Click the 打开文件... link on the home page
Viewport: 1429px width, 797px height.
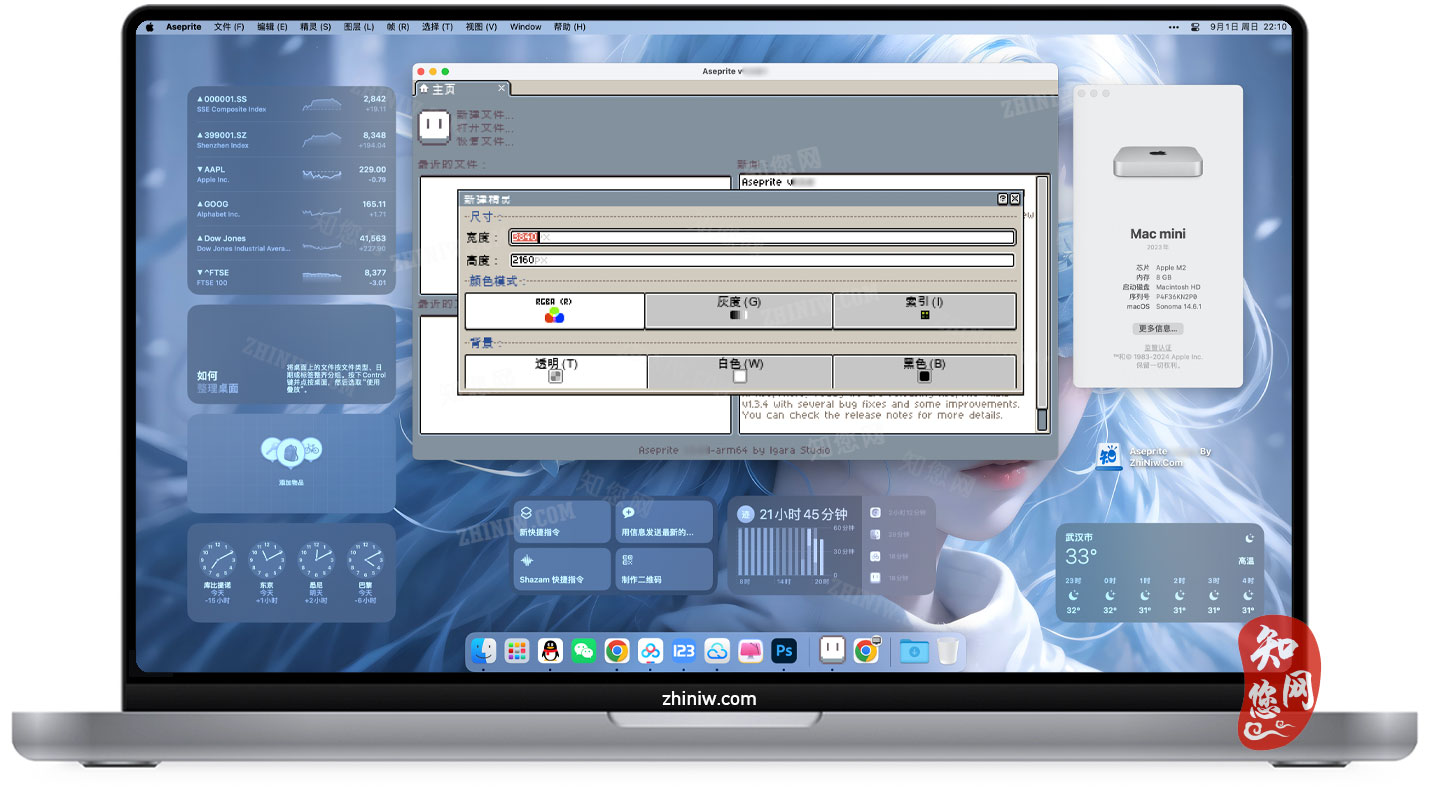click(485, 128)
